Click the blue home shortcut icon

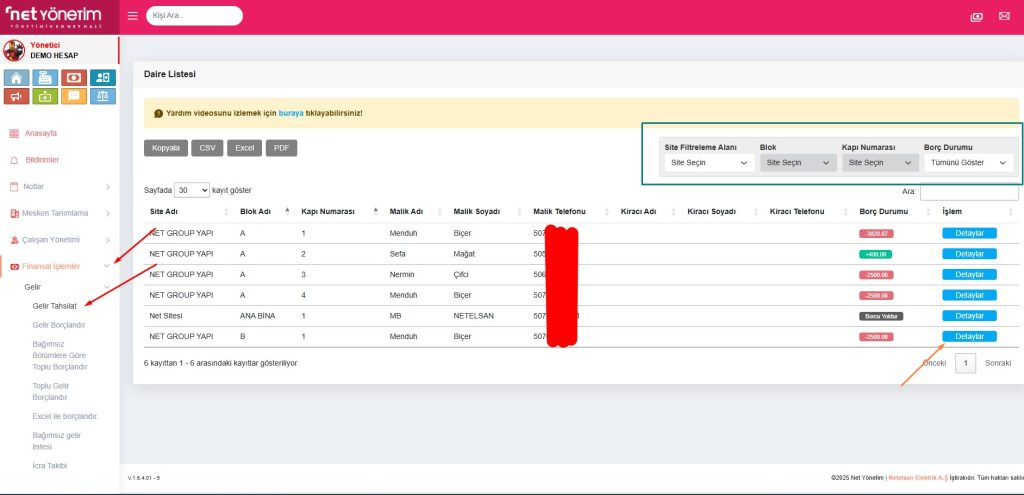click(17, 77)
